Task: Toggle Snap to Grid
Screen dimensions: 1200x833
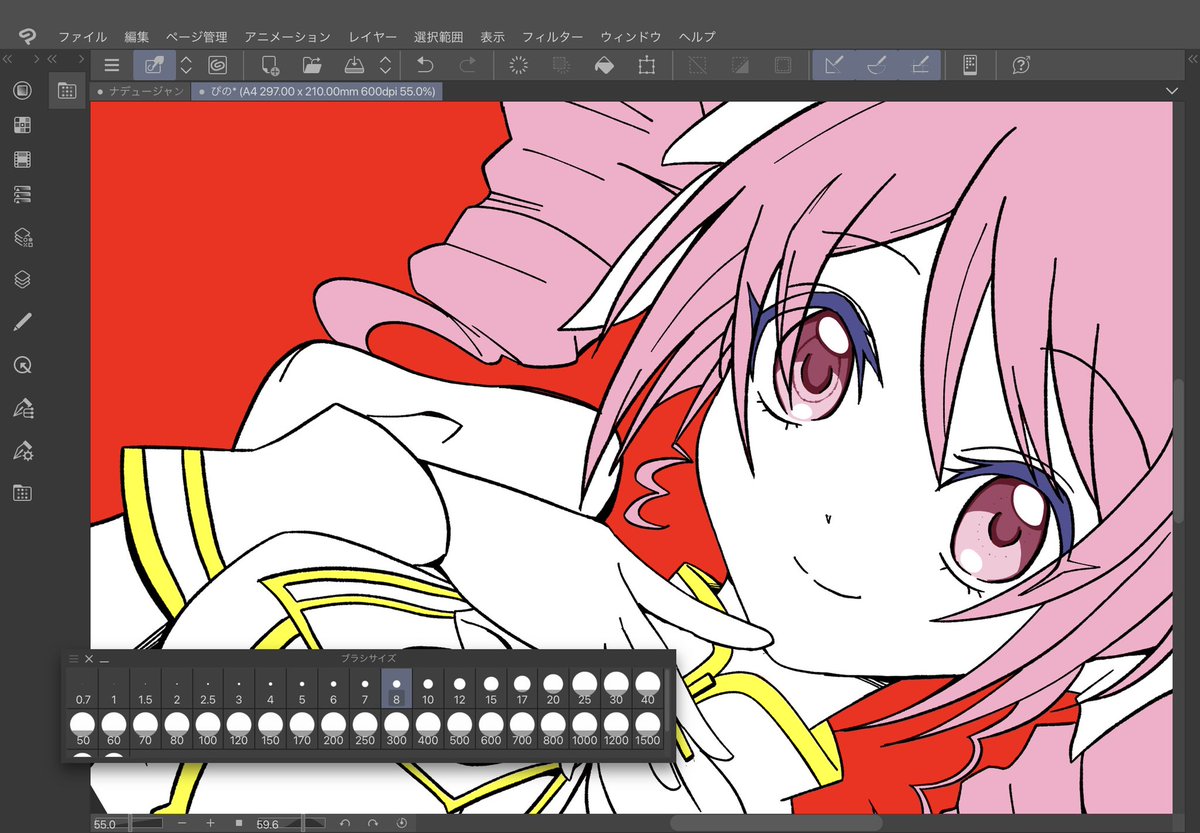Action: (919, 65)
